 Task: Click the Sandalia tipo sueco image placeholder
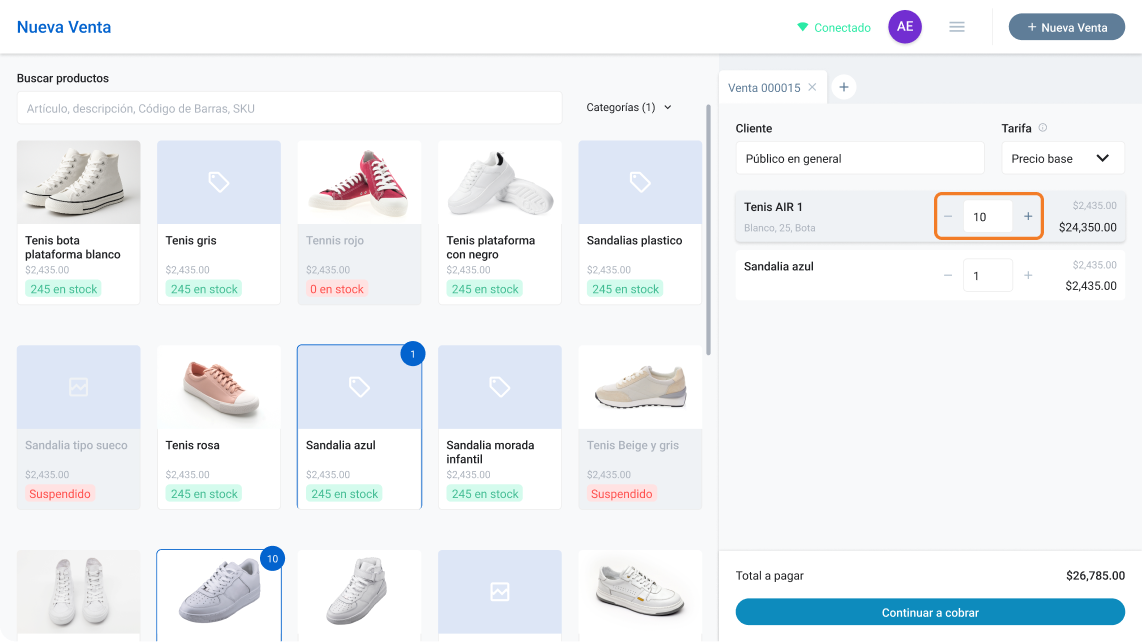(x=79, y=387)
